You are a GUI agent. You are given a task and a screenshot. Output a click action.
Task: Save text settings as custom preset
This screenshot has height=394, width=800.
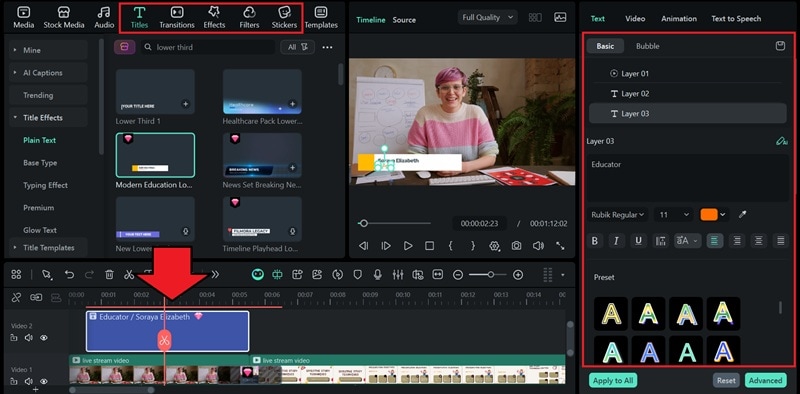[x=780, y=46]
